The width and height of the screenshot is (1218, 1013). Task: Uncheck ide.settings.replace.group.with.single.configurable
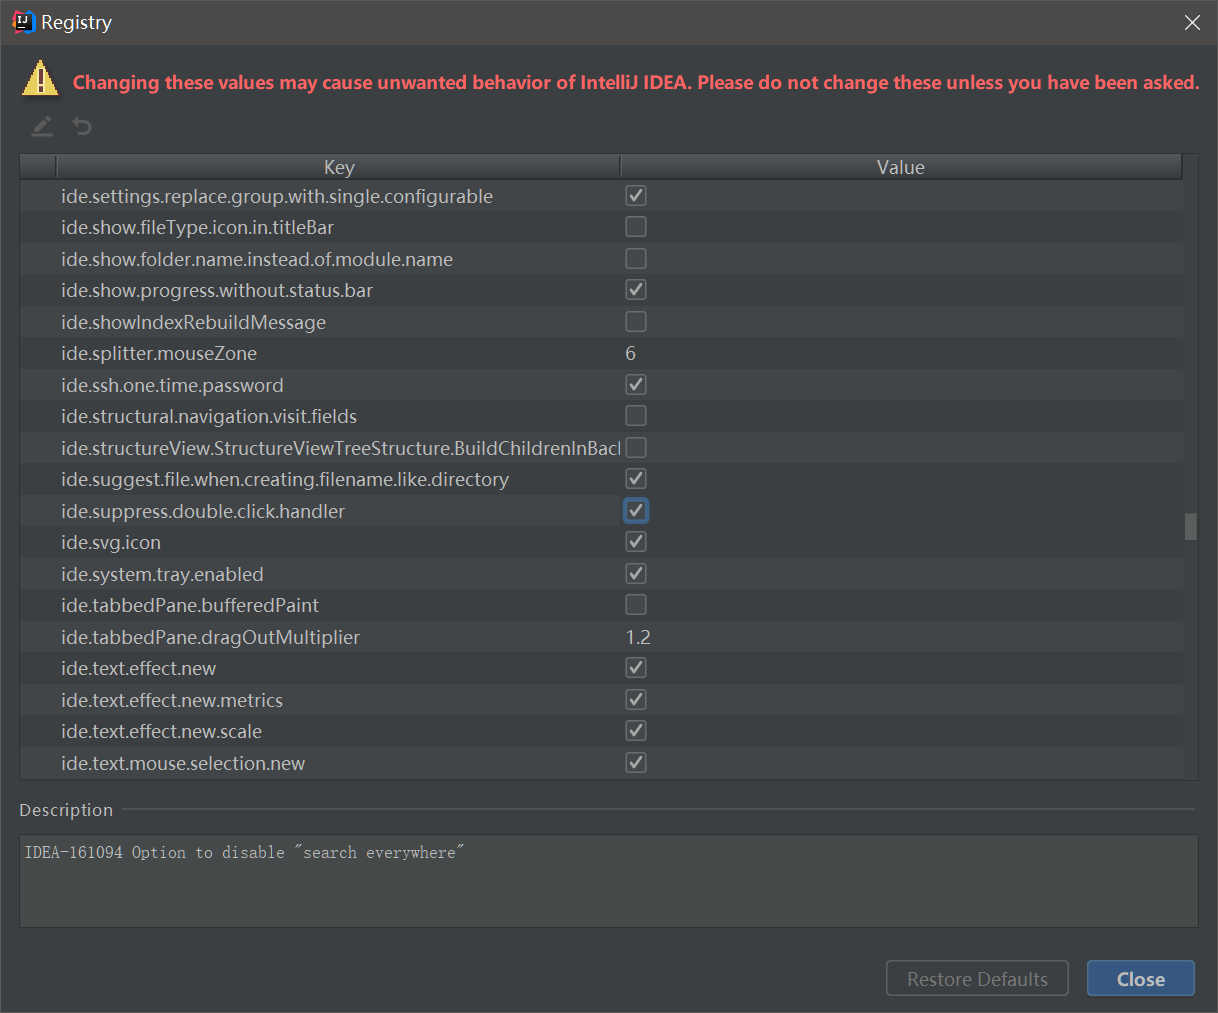(x=636, y=195)
